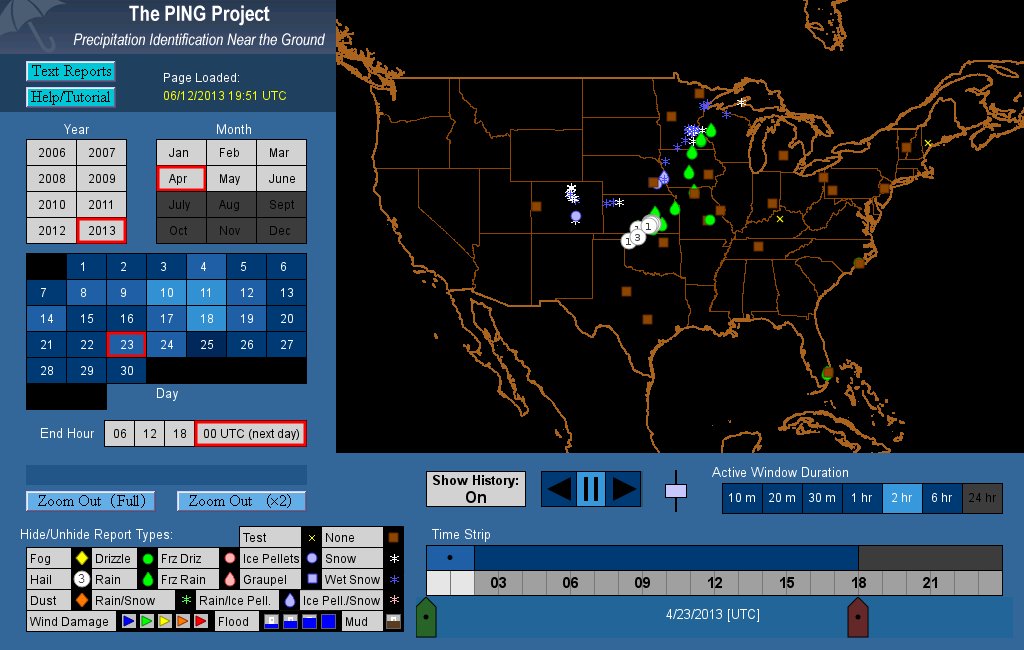Screen dimensions: 1024x650
Task: Hide Snow reports via Snow label
Action: click(340, 558)
